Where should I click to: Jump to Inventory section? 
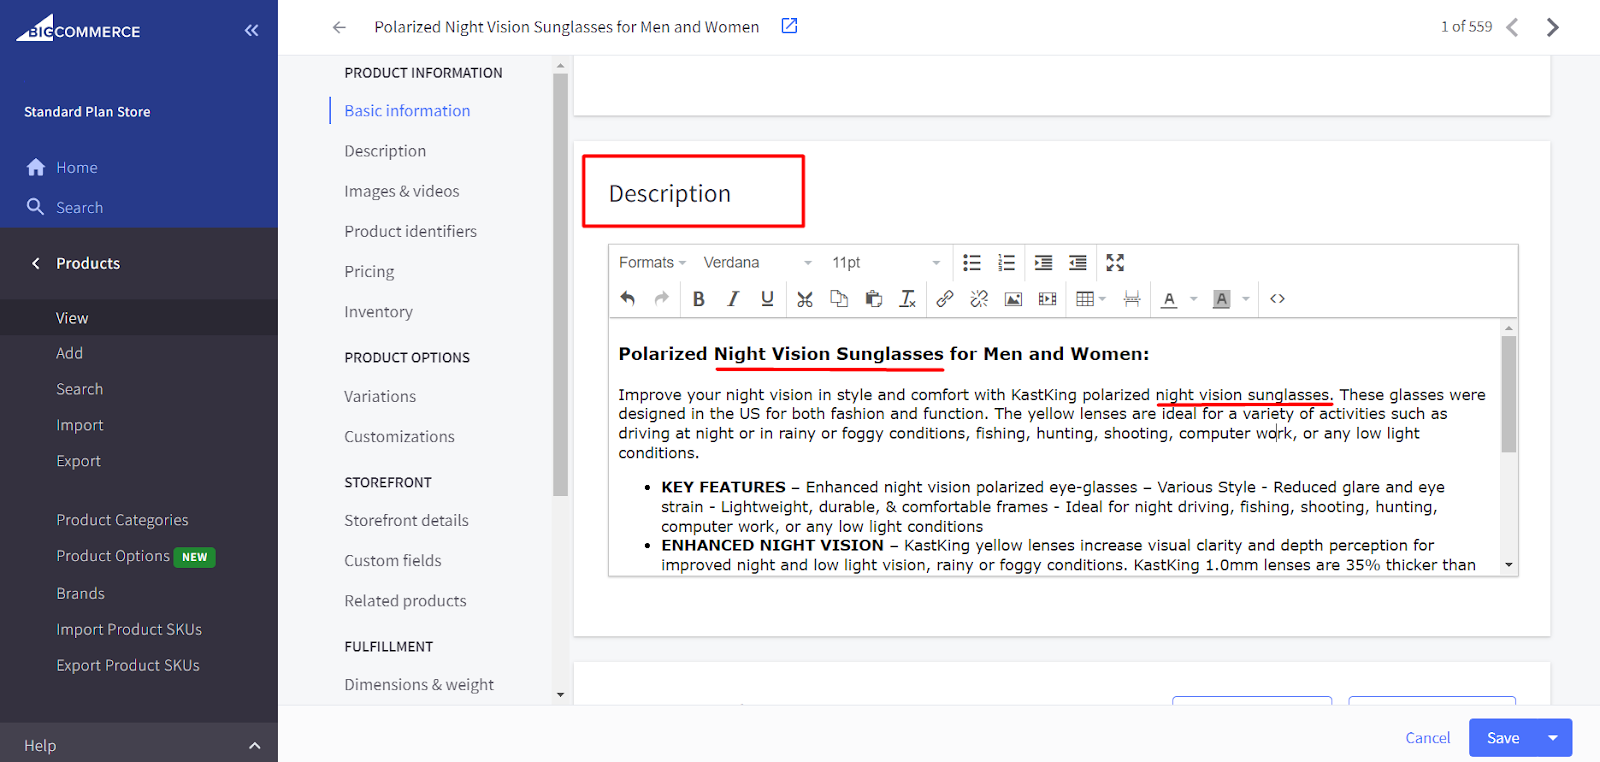(378, 312)
